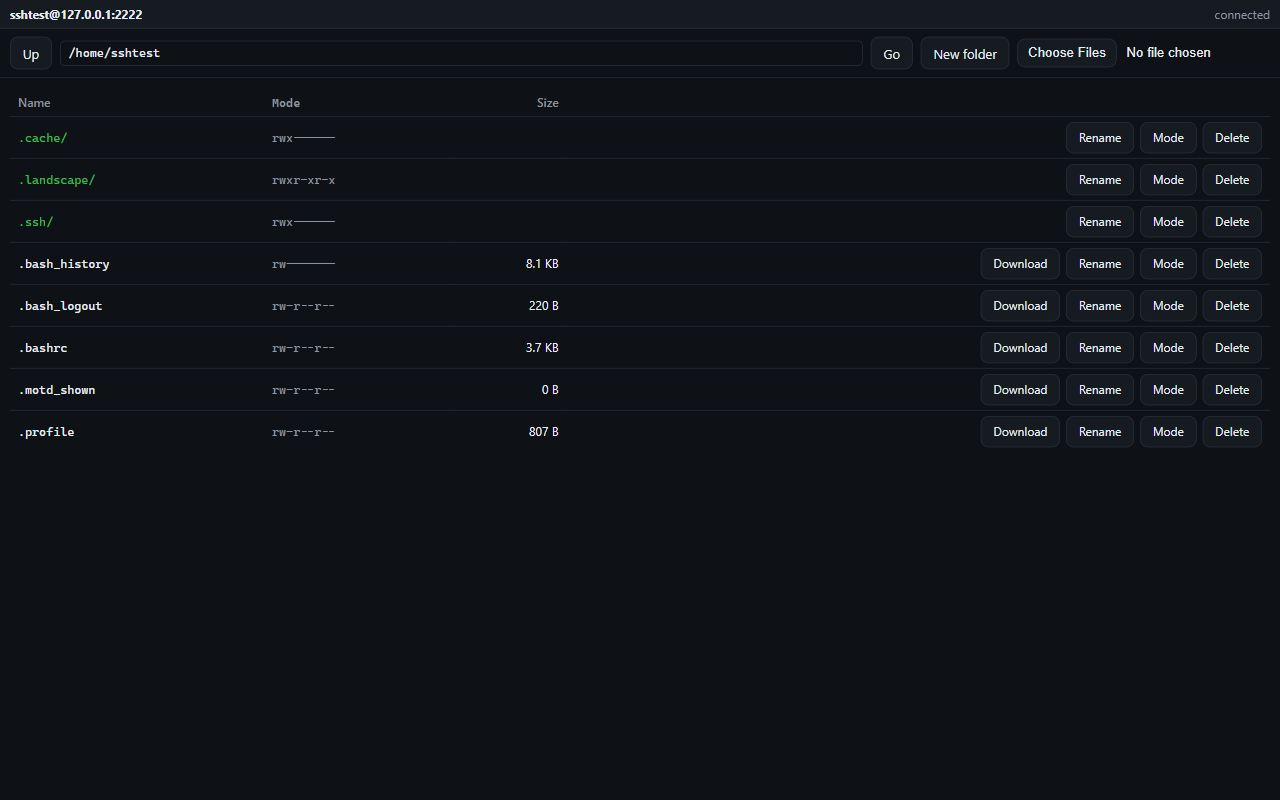Viewport: 1280px width, 800px height.
Task: Delete the .landscape/ folder
Action: [1232, 180]
